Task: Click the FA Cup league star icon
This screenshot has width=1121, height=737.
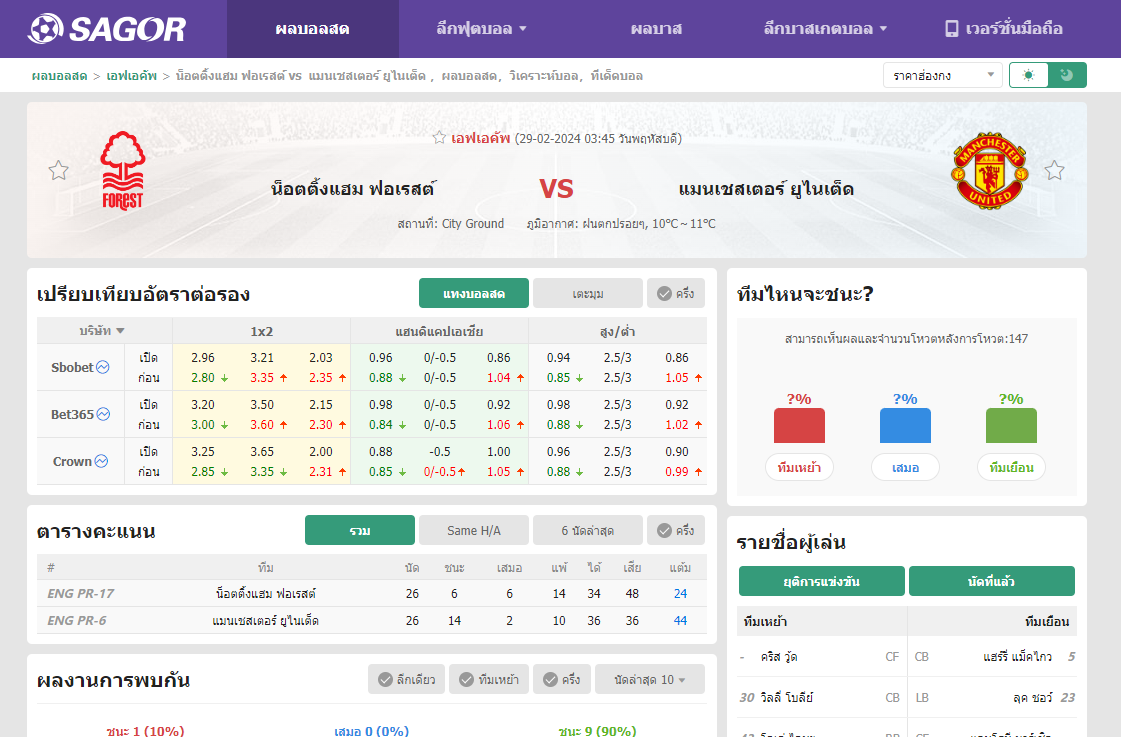Action: click(x=439, y=138)
